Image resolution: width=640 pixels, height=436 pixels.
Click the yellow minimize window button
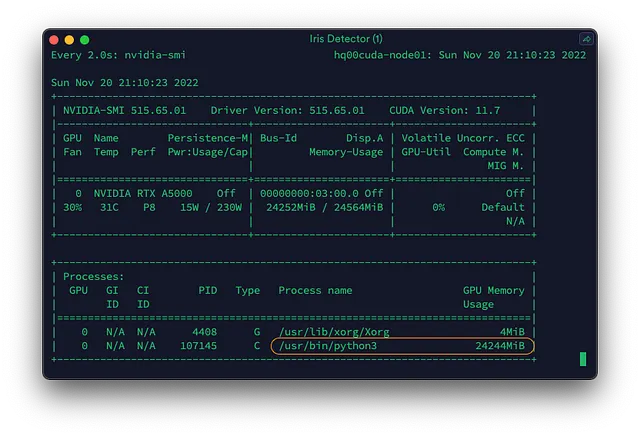pyautogui.click(x=69, y=40)
